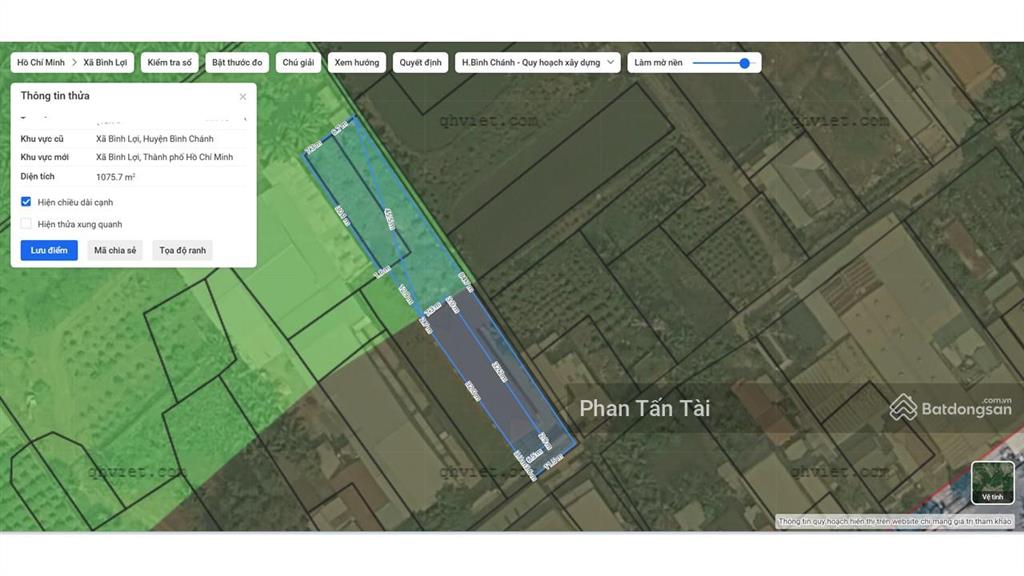Switch to Vệ tinh satellite map view

point(992,482)
